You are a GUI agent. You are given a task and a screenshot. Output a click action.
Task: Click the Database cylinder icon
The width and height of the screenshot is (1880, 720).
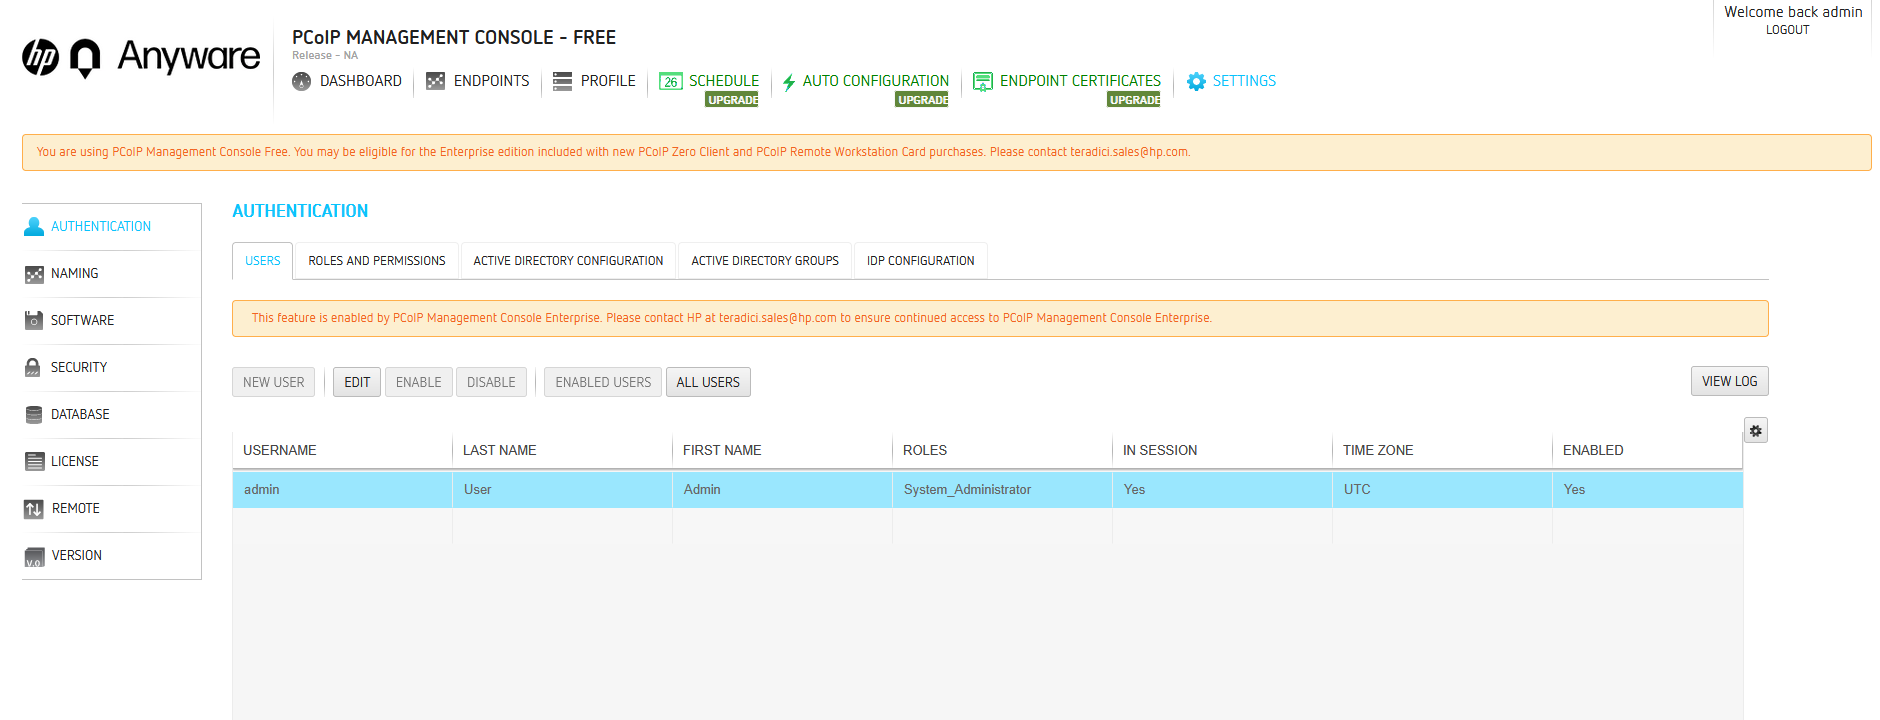pos(34,414)
